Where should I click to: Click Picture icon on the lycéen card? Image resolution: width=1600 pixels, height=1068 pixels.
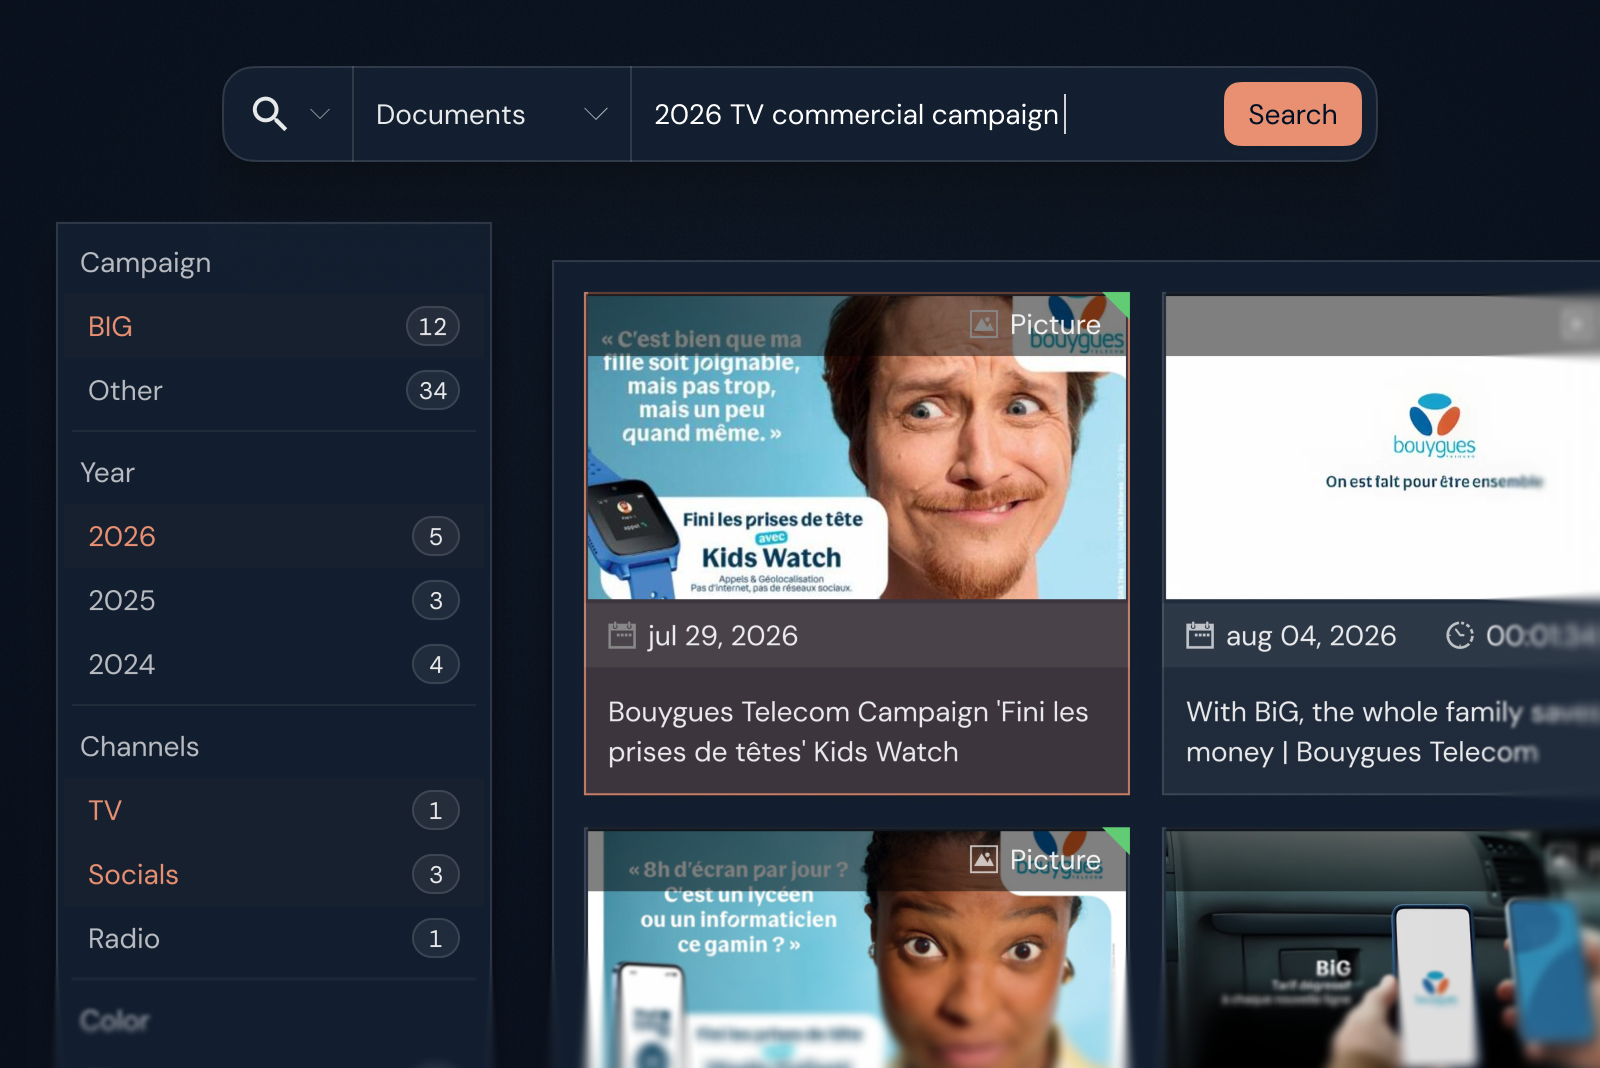pos(984,859)
